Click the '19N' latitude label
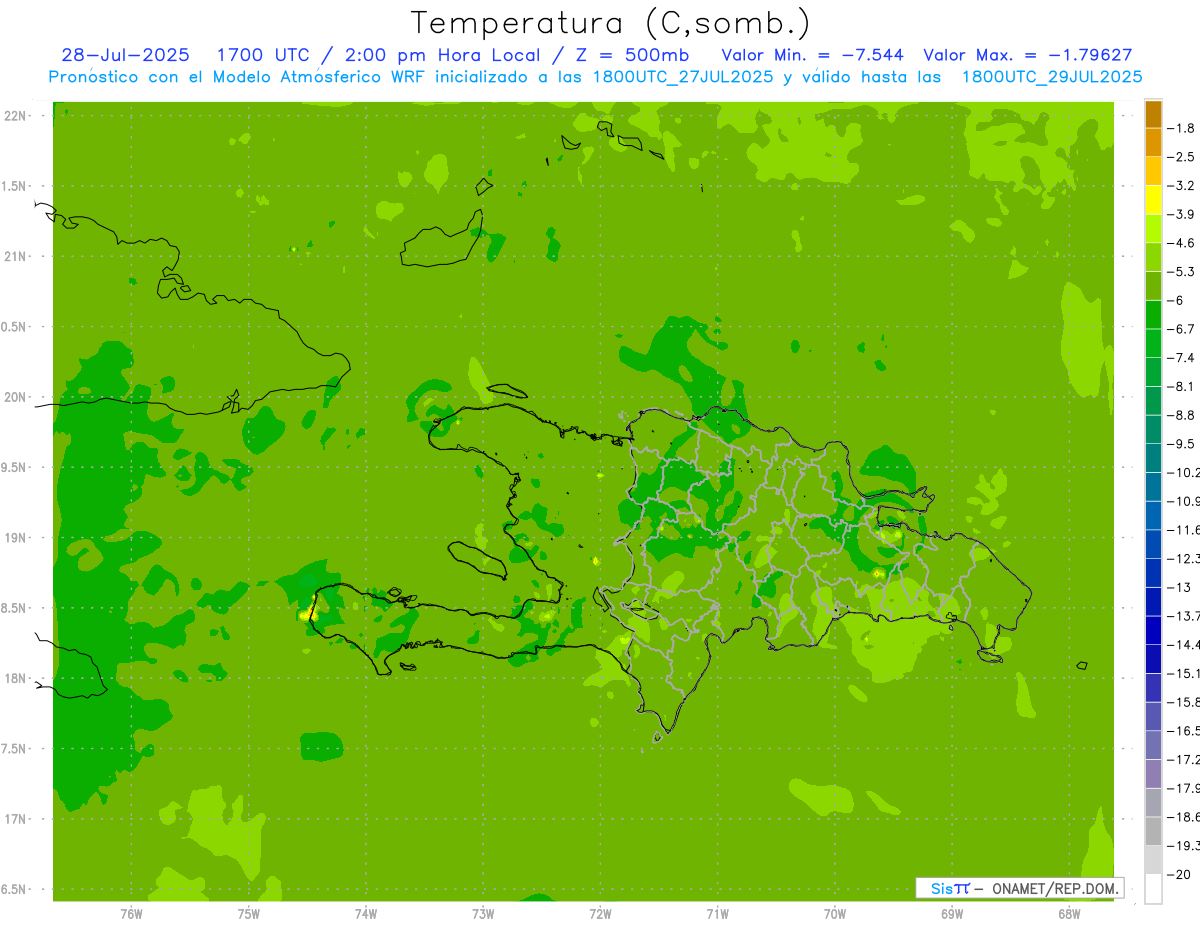This screenshot has width=1200, height=927. coord(15,538)
